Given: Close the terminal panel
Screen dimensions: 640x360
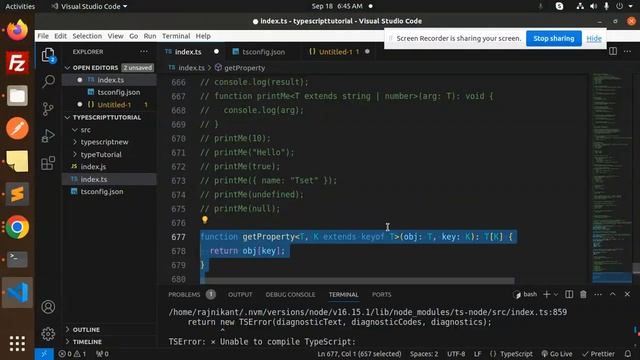Looking at the screenshot, I should point(627,294).
